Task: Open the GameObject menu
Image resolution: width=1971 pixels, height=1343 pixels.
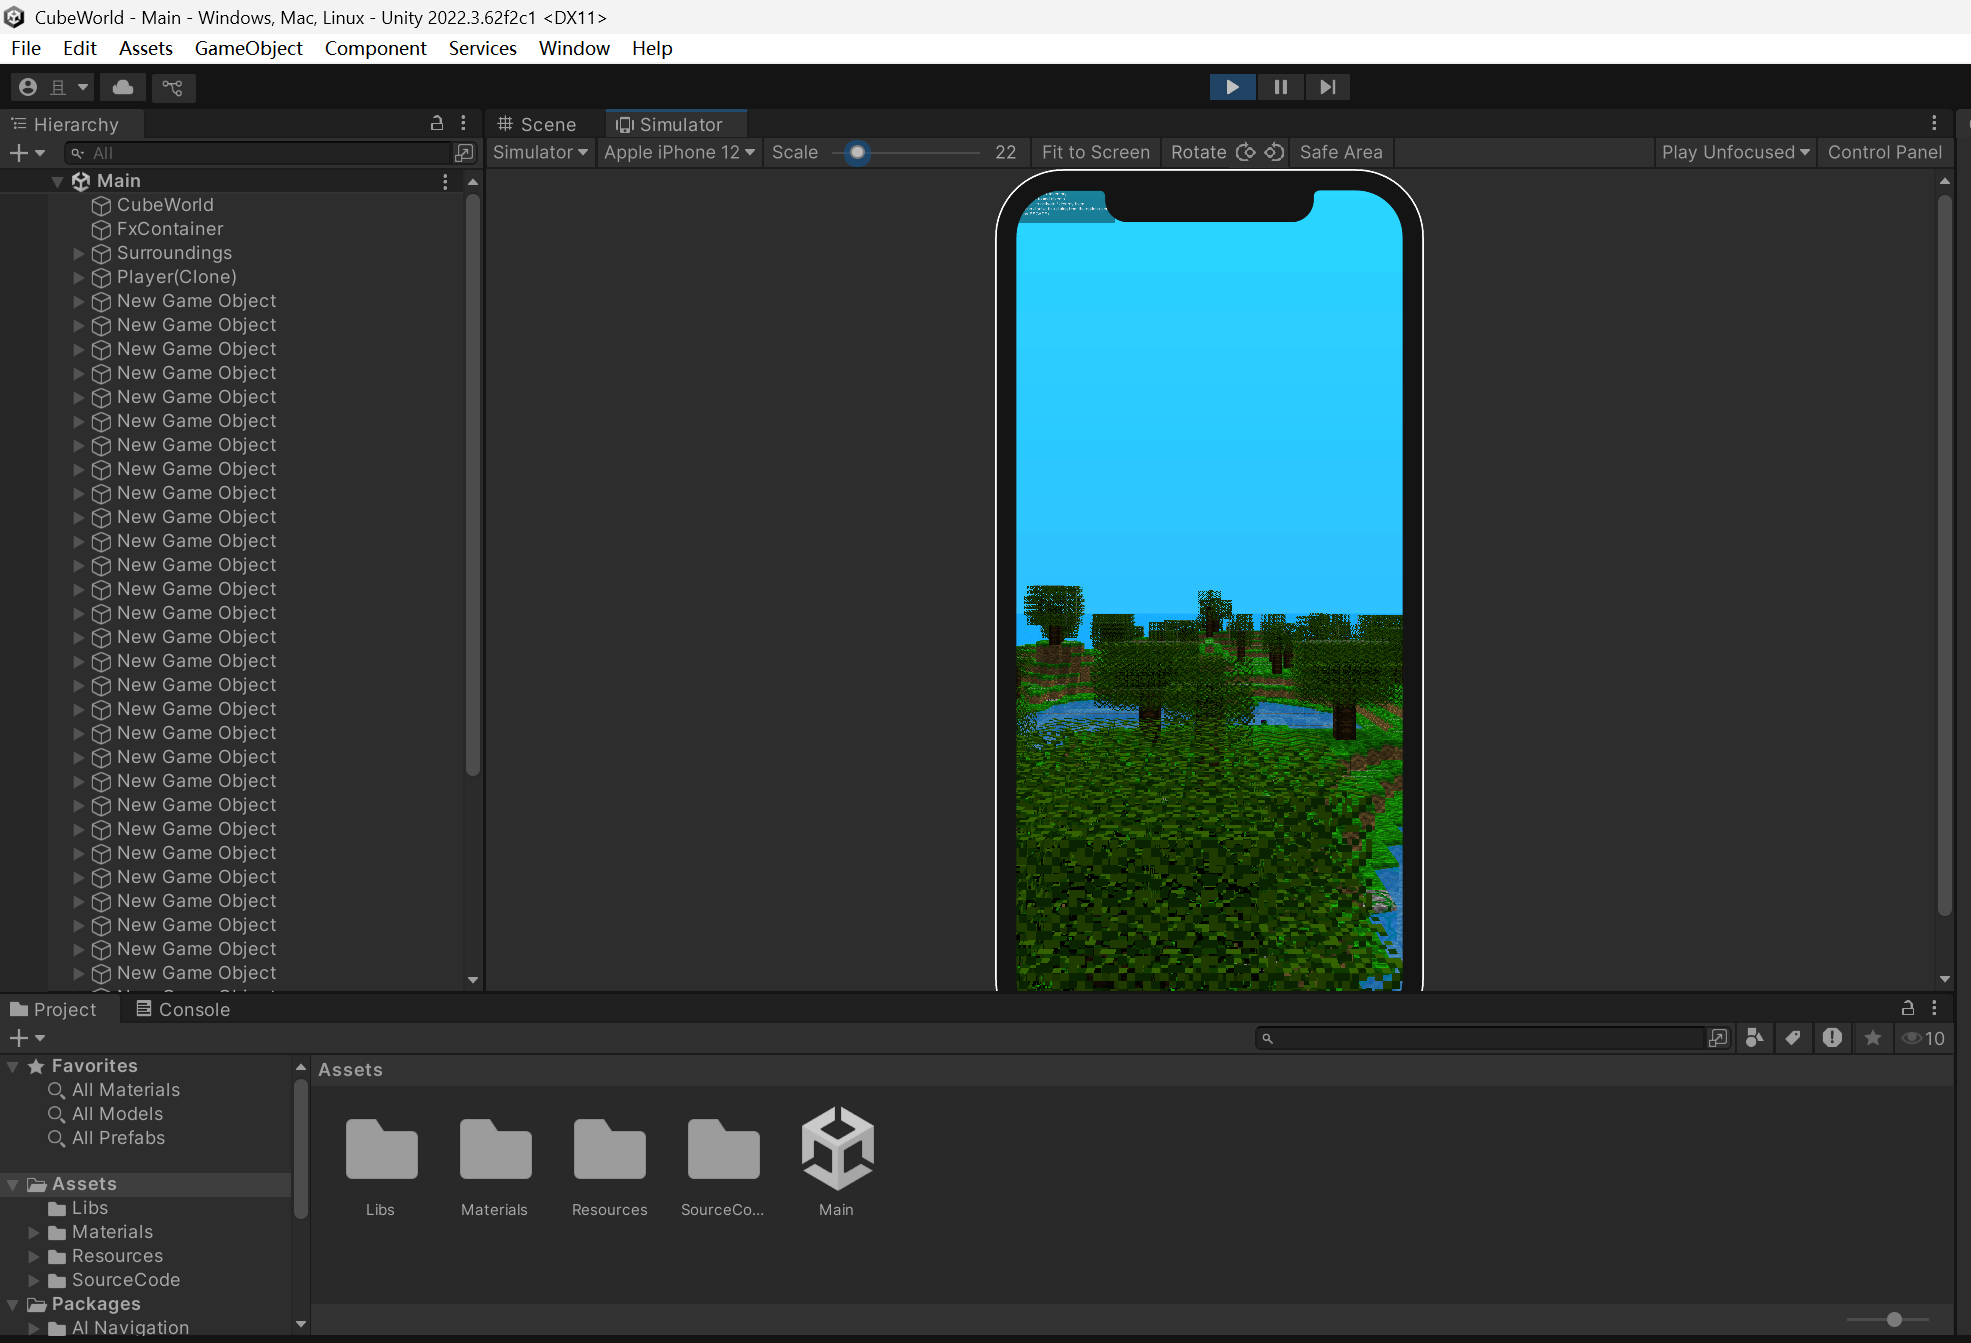Action: (248, 48)
